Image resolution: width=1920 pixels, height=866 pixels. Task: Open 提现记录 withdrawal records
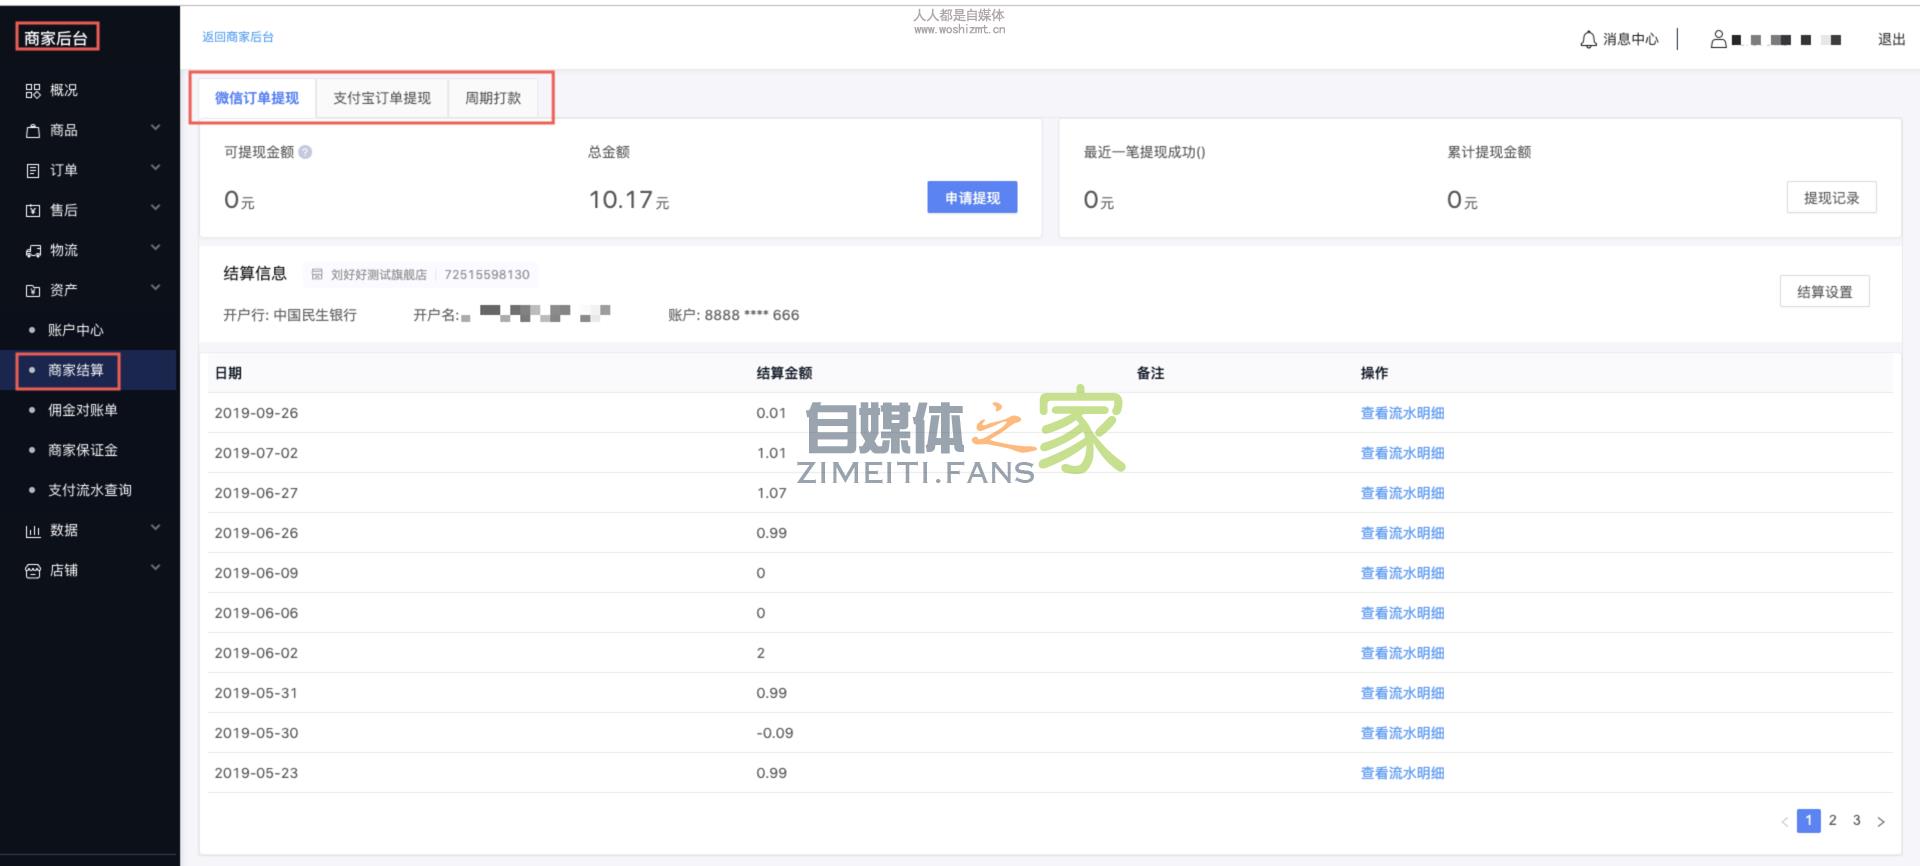(x=1830, y=198)
